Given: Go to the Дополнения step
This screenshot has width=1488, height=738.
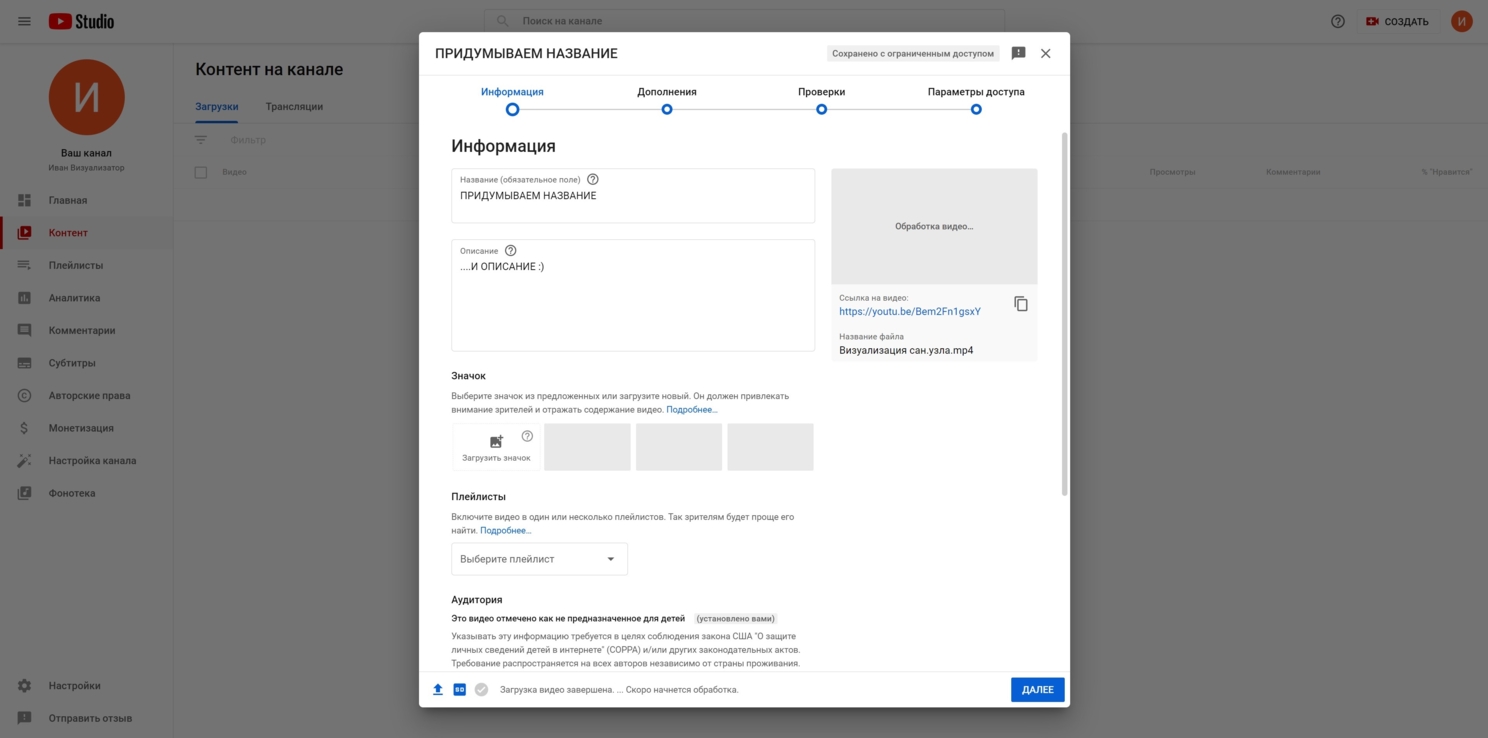Looking at the screenshot, I should coord(667,99).
